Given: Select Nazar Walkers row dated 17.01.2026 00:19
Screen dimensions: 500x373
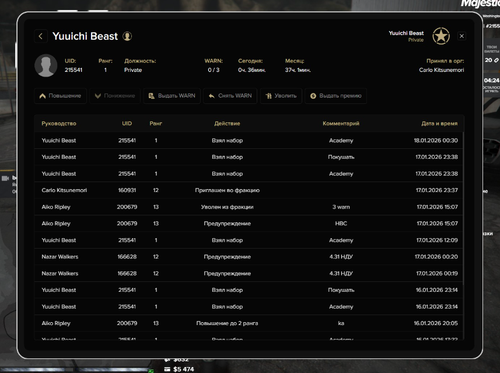Looking at the screenshot, I should click(x=249, y=273).
